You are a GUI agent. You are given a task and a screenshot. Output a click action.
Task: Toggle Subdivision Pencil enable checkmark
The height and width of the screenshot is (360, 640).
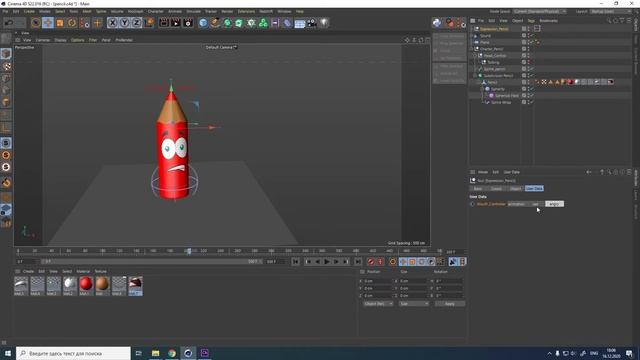(x=532, y=76)
